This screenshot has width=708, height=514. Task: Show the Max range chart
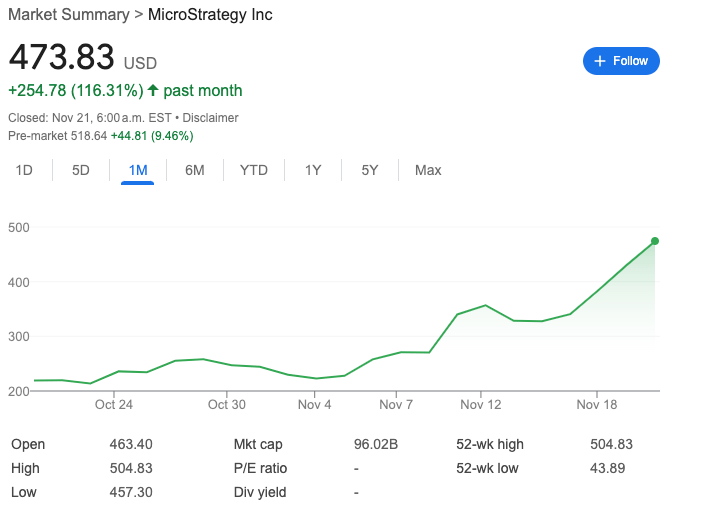[x=428, y=170]
